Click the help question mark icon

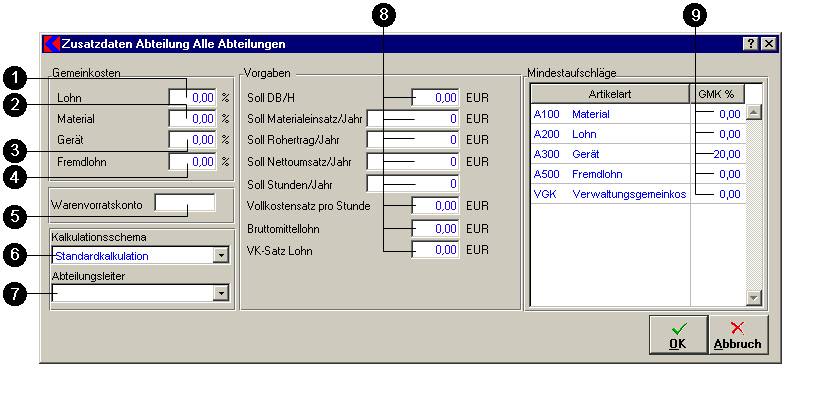[750, 44]
